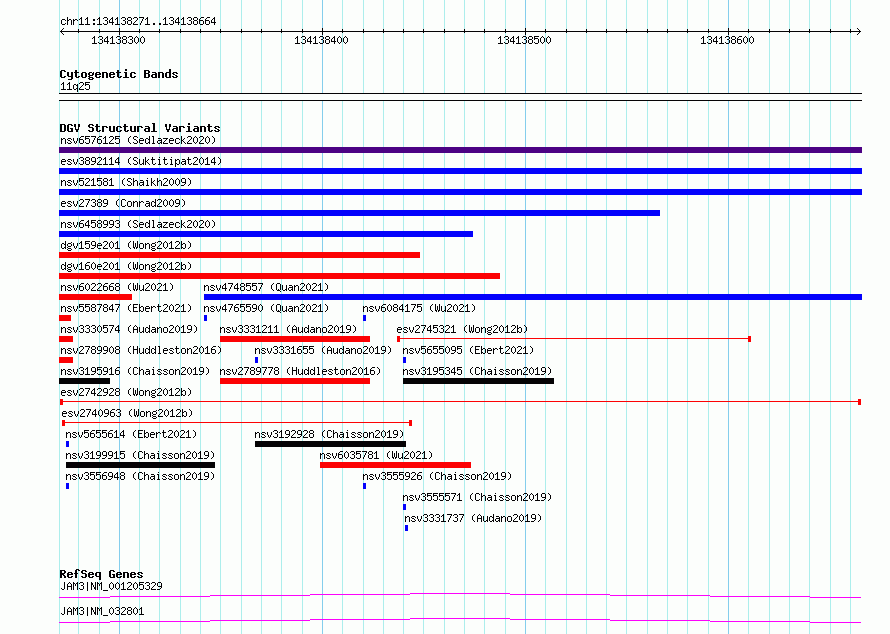Screen dimensions: 890x634
Task: Select nsv3555571 (Chaisson2019) label
Action: pyautogui.click(x=477, y=497)
